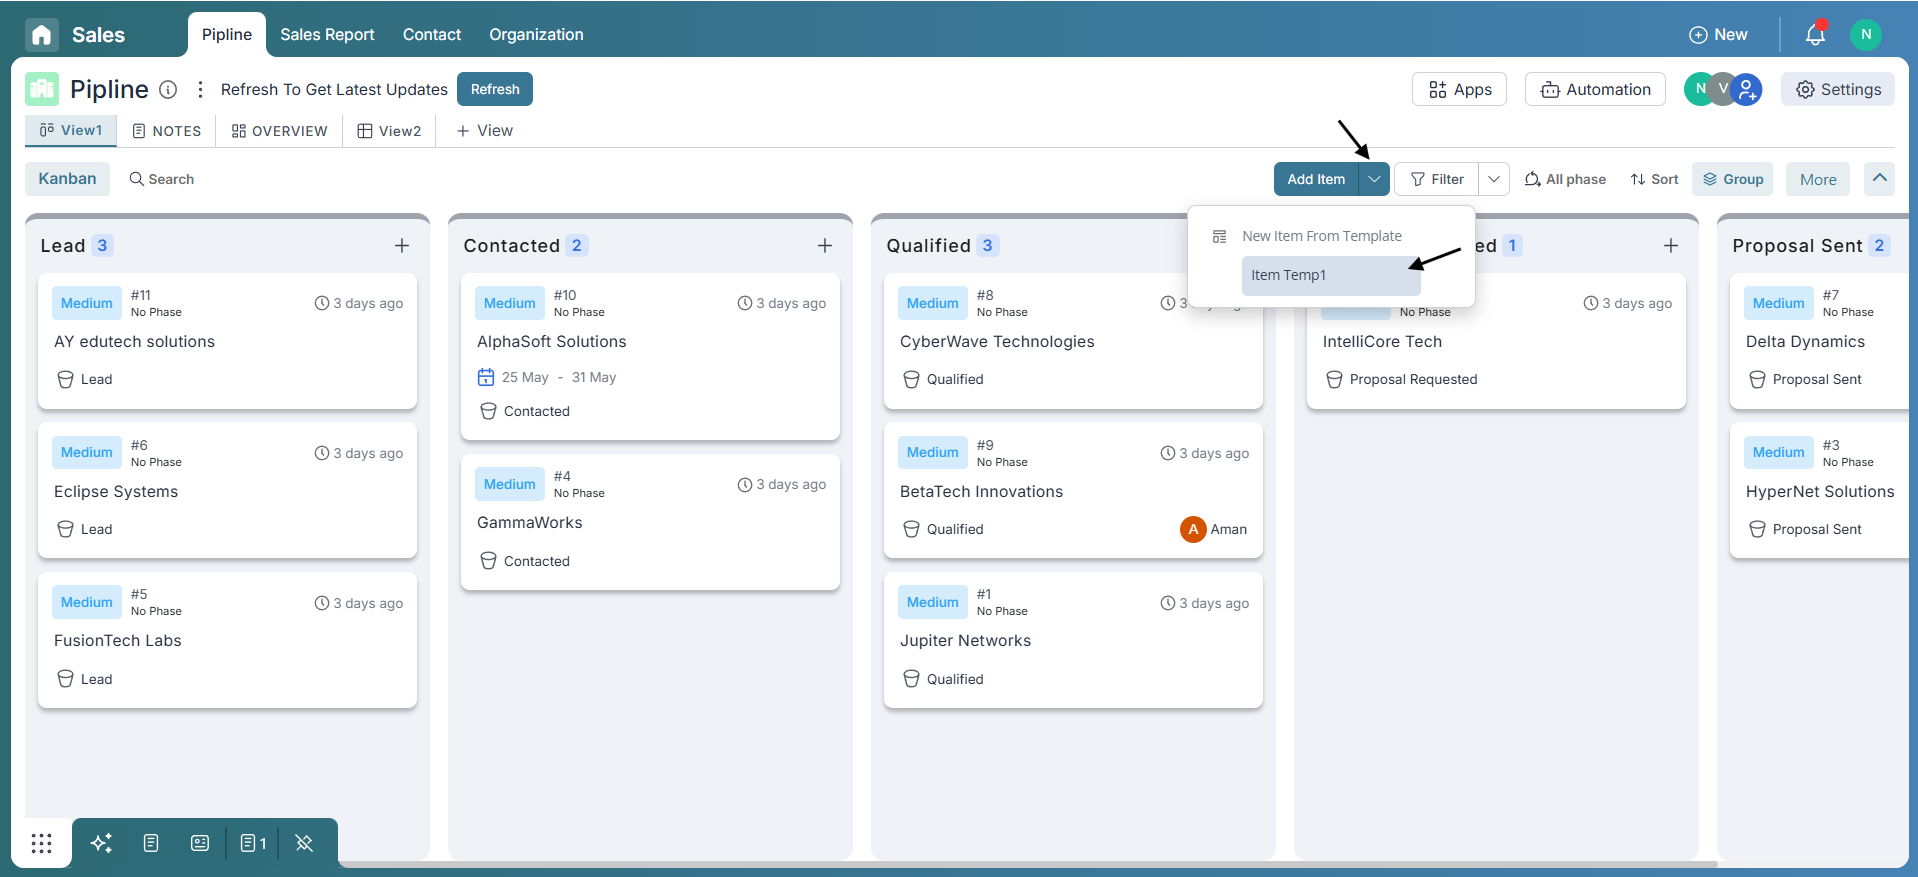The height and width of the screenshot is (877, 1918).
Task: Click Medium priority tag on Delta Dynamics card
Action: pyautogui.click(x=1779, y=303)
